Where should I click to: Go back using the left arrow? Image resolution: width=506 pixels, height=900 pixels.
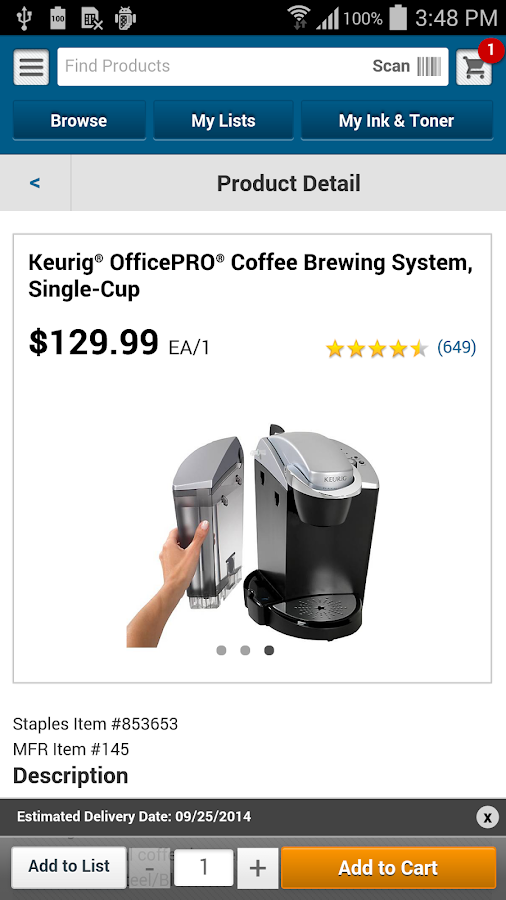(35, 183)
